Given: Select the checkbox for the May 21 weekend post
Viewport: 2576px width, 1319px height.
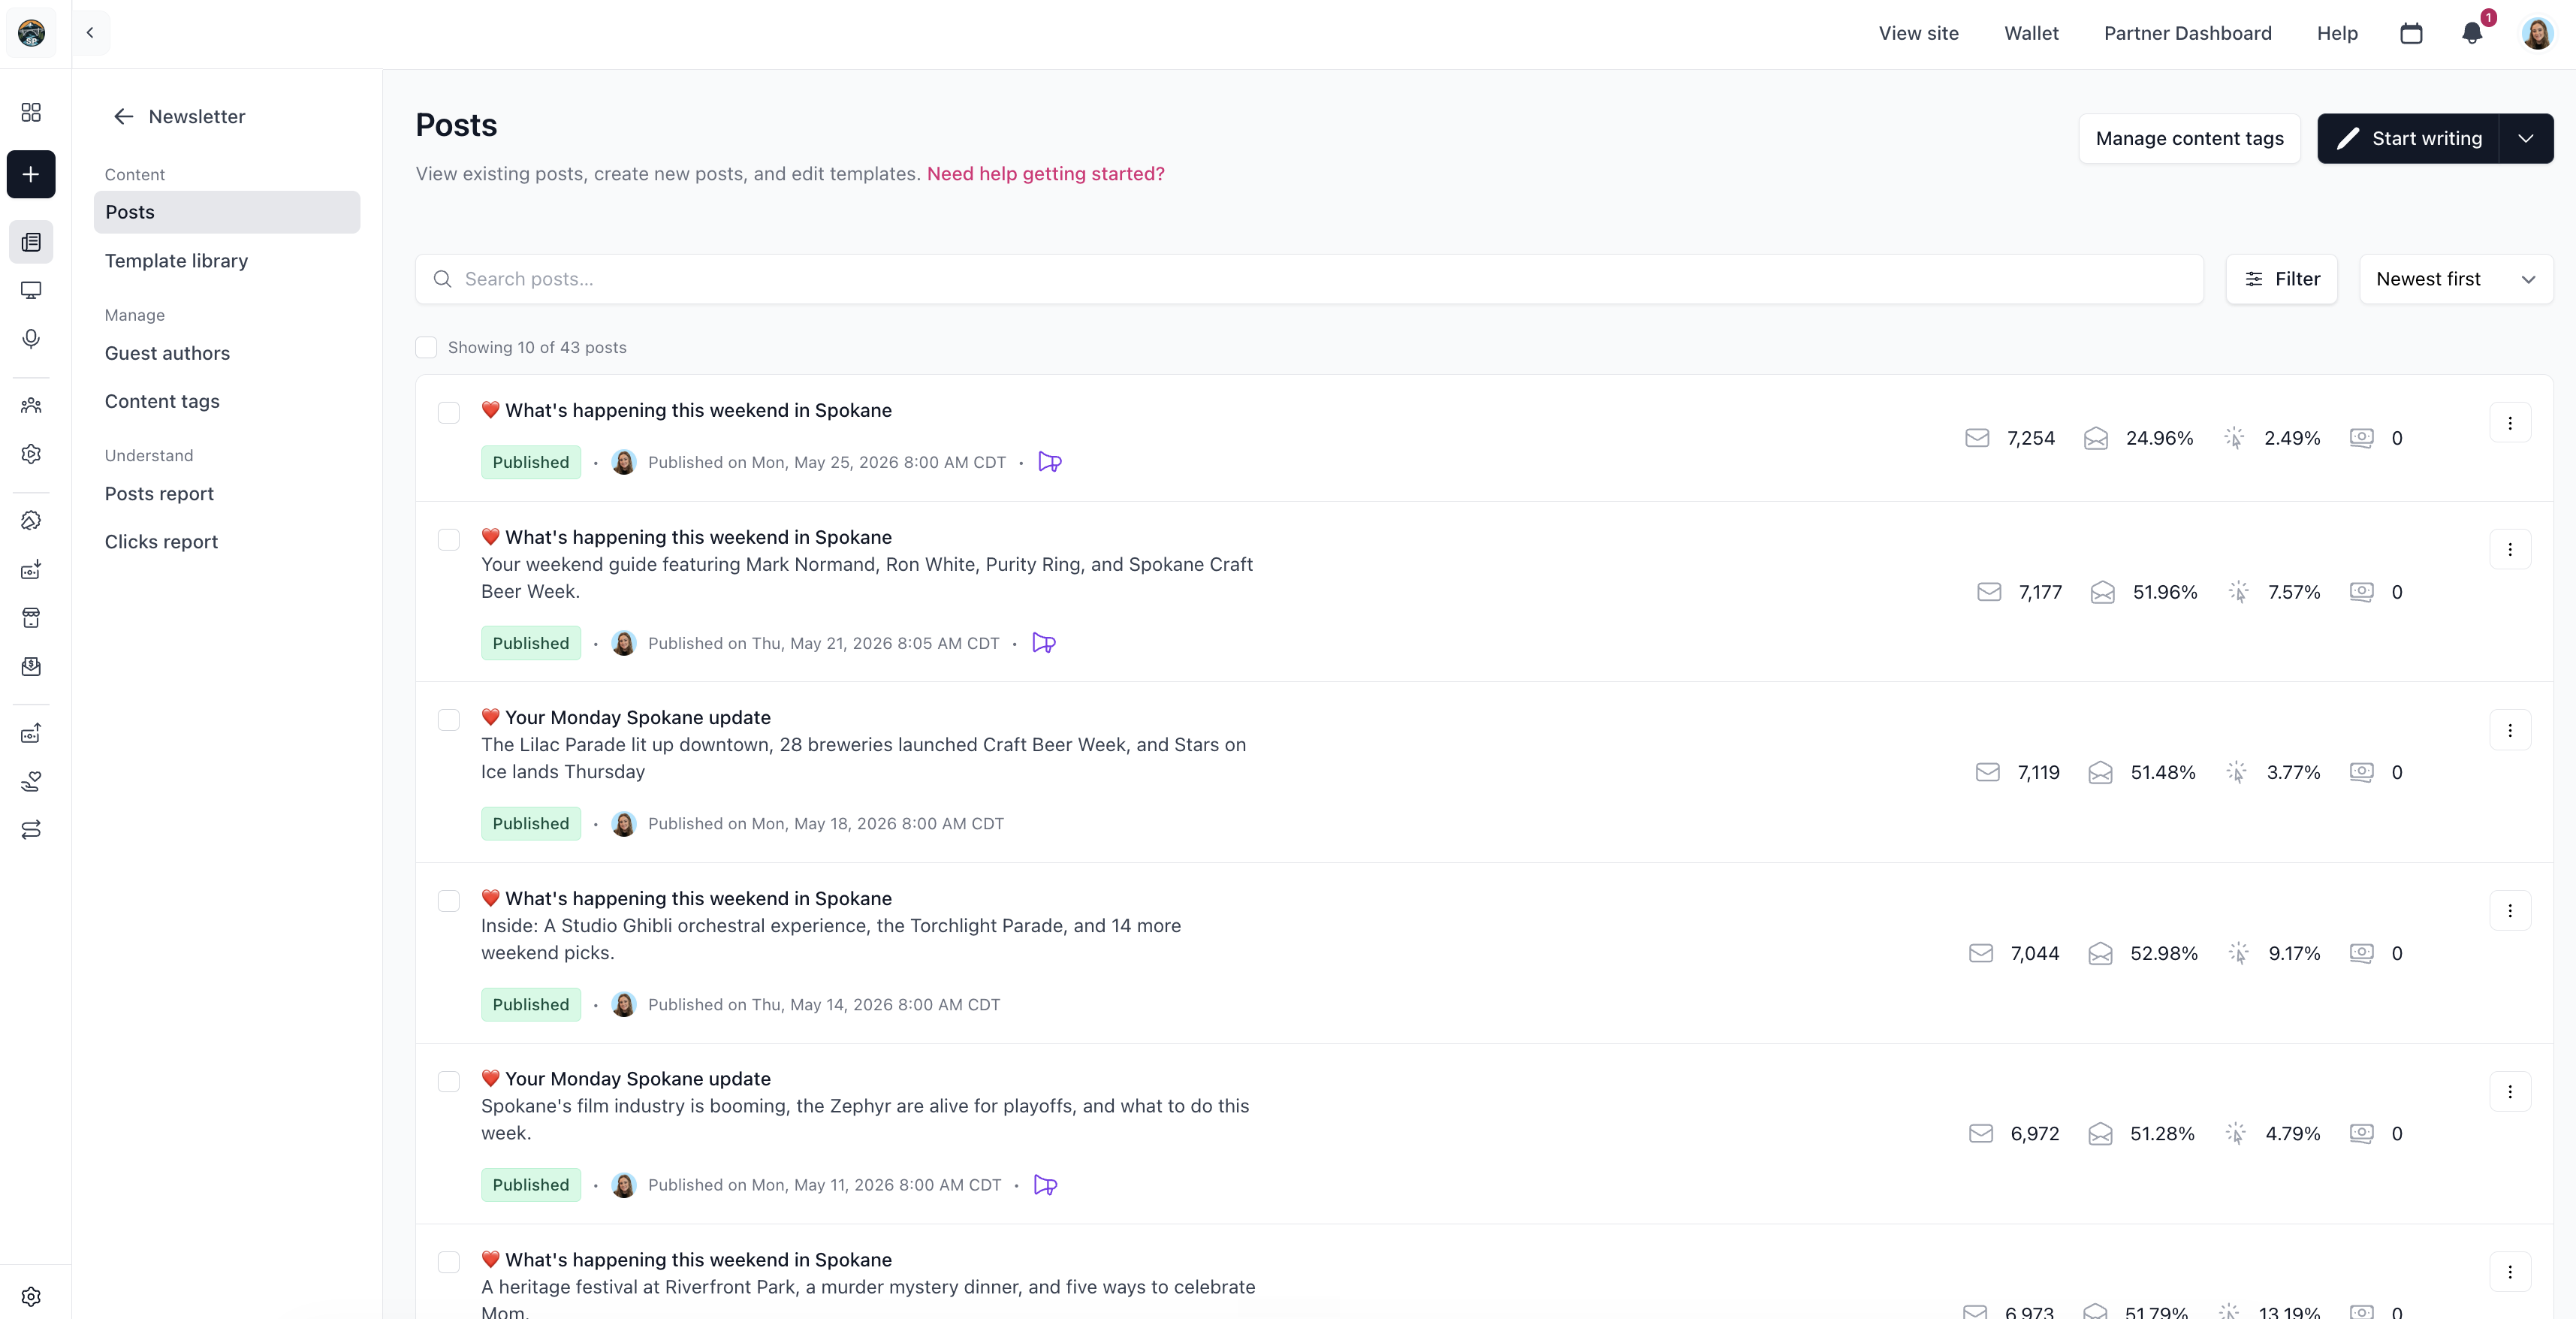Looking at the screenshot, I should (449, 539).
